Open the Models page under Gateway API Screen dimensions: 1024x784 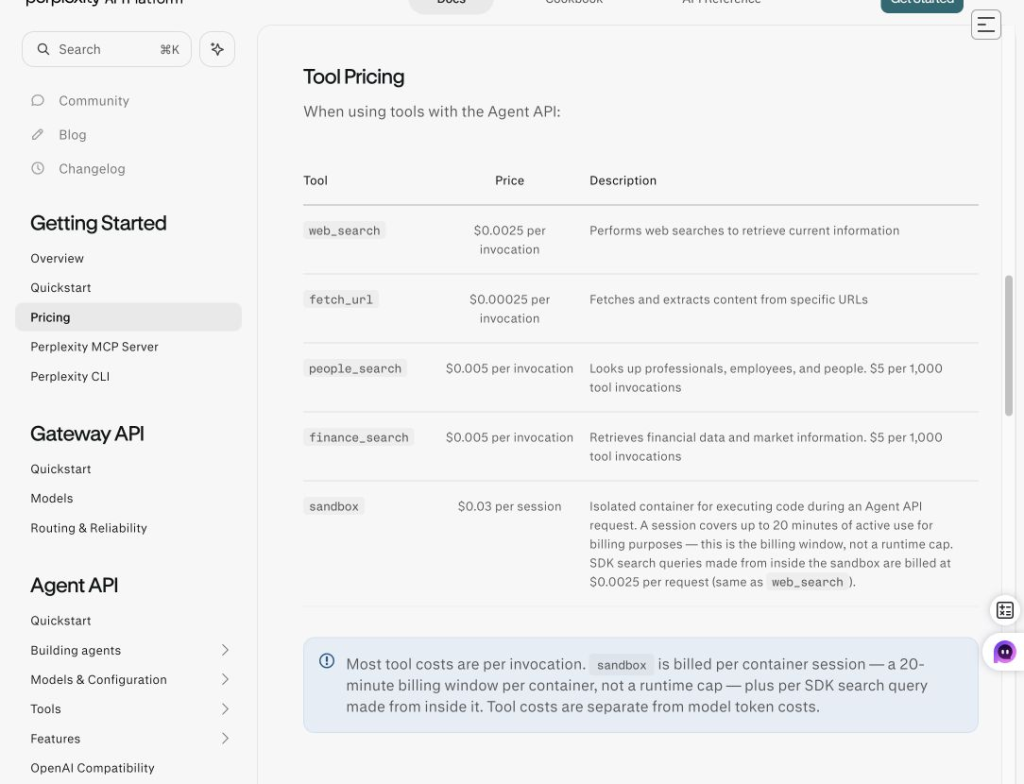click(52, 498)
